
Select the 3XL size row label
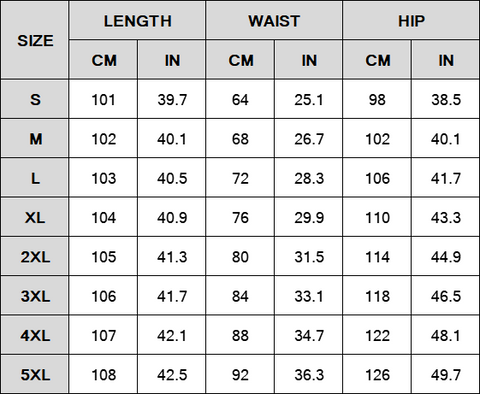(34, 296)
